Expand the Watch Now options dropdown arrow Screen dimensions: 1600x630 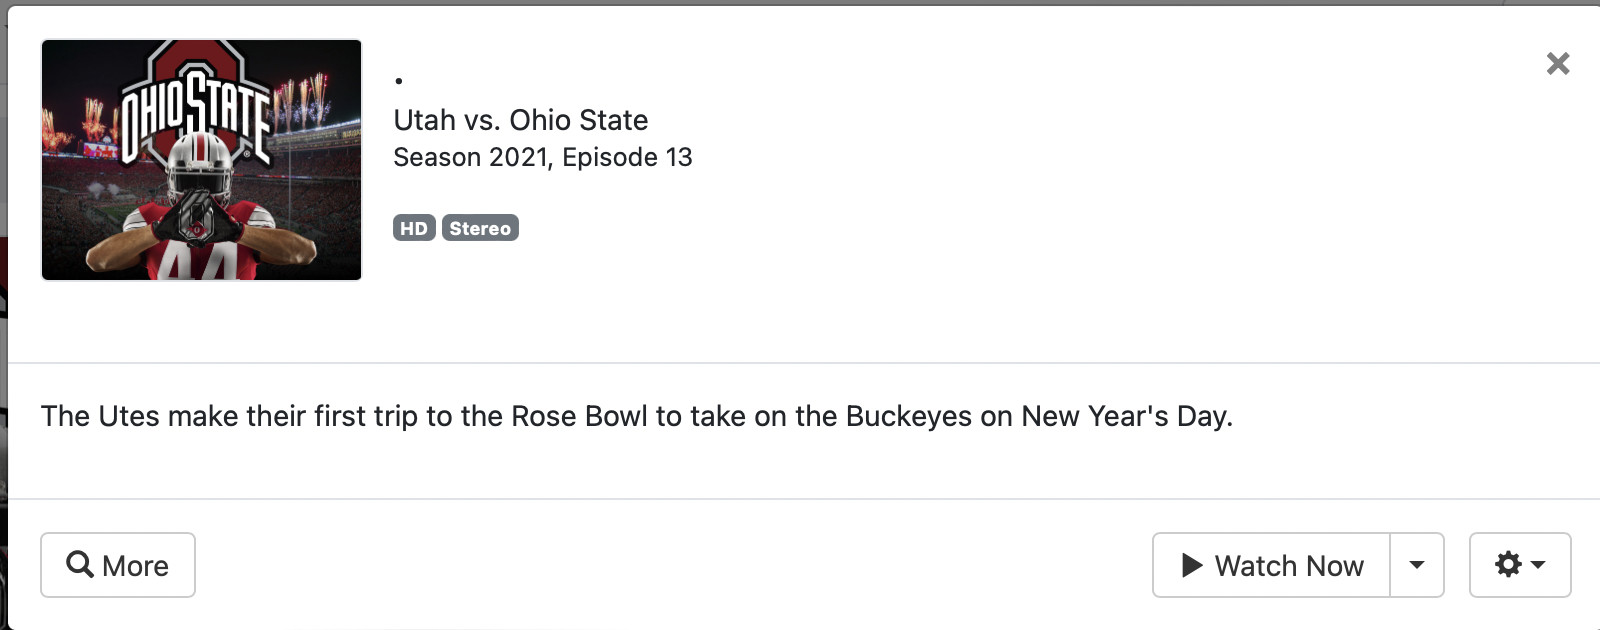point(1417,565)
